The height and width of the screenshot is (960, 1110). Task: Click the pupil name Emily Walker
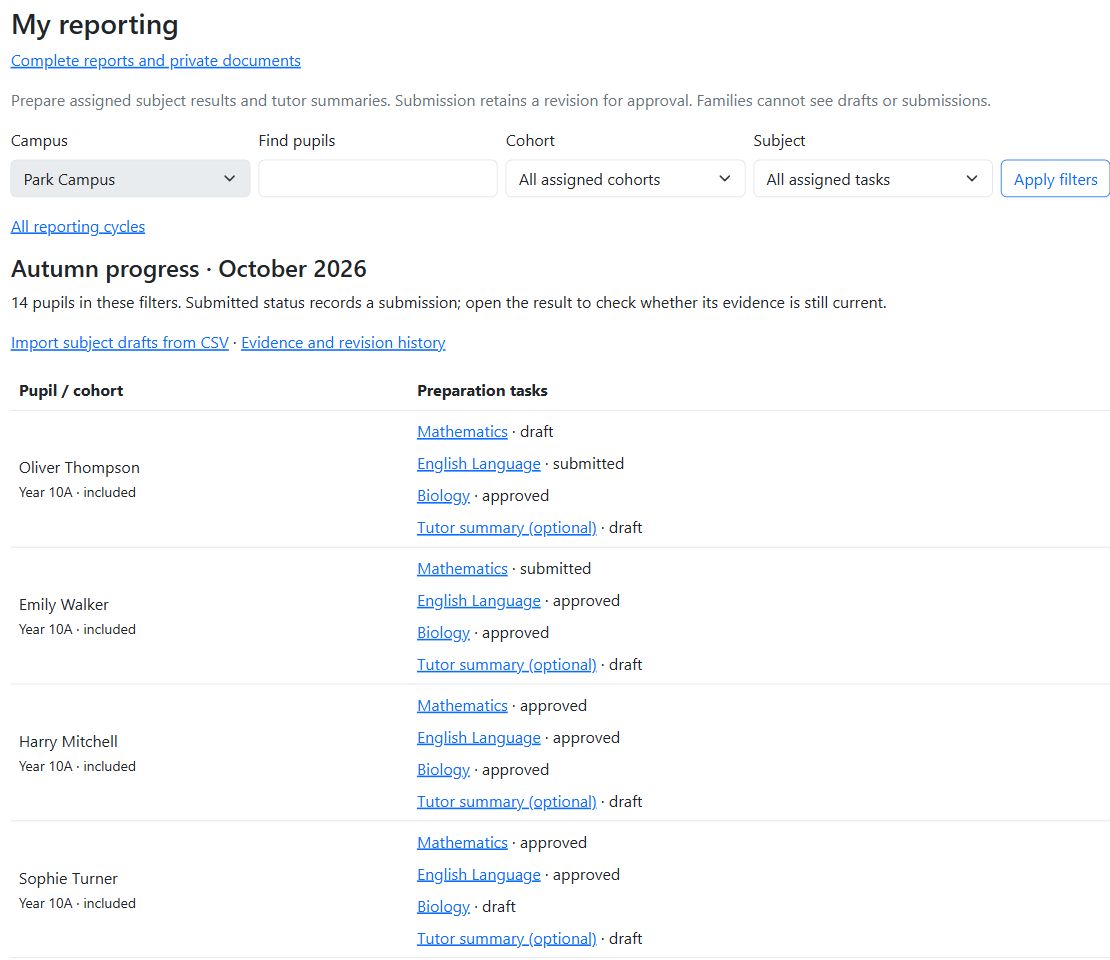pyautogui.click(x=64, y=605)
